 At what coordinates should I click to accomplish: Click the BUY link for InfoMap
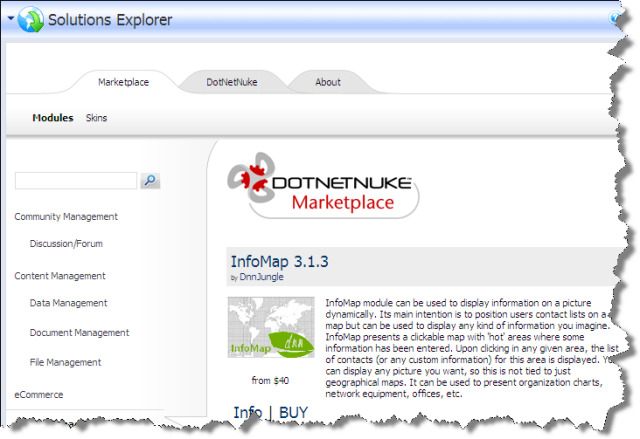293,412
